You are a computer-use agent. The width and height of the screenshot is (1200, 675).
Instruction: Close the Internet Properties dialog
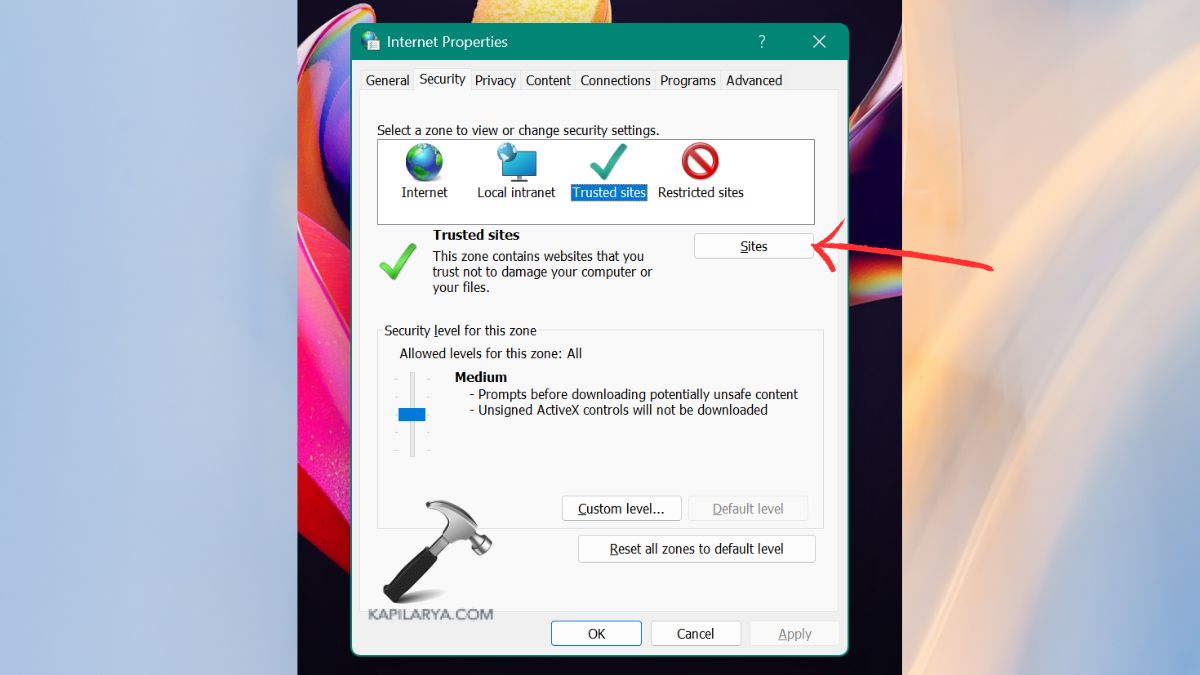(819, 42)
